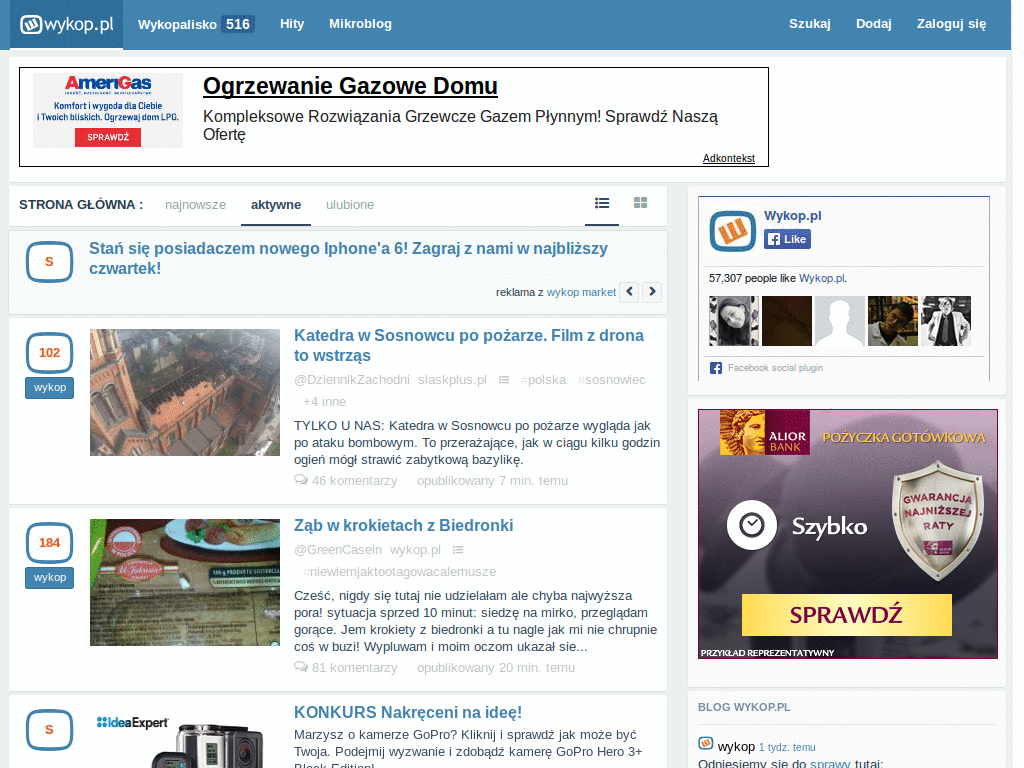This screenshot has width=1024, height=768.
Task: Show next wykop market ad arrow
Action: click(x=652, y=292)
